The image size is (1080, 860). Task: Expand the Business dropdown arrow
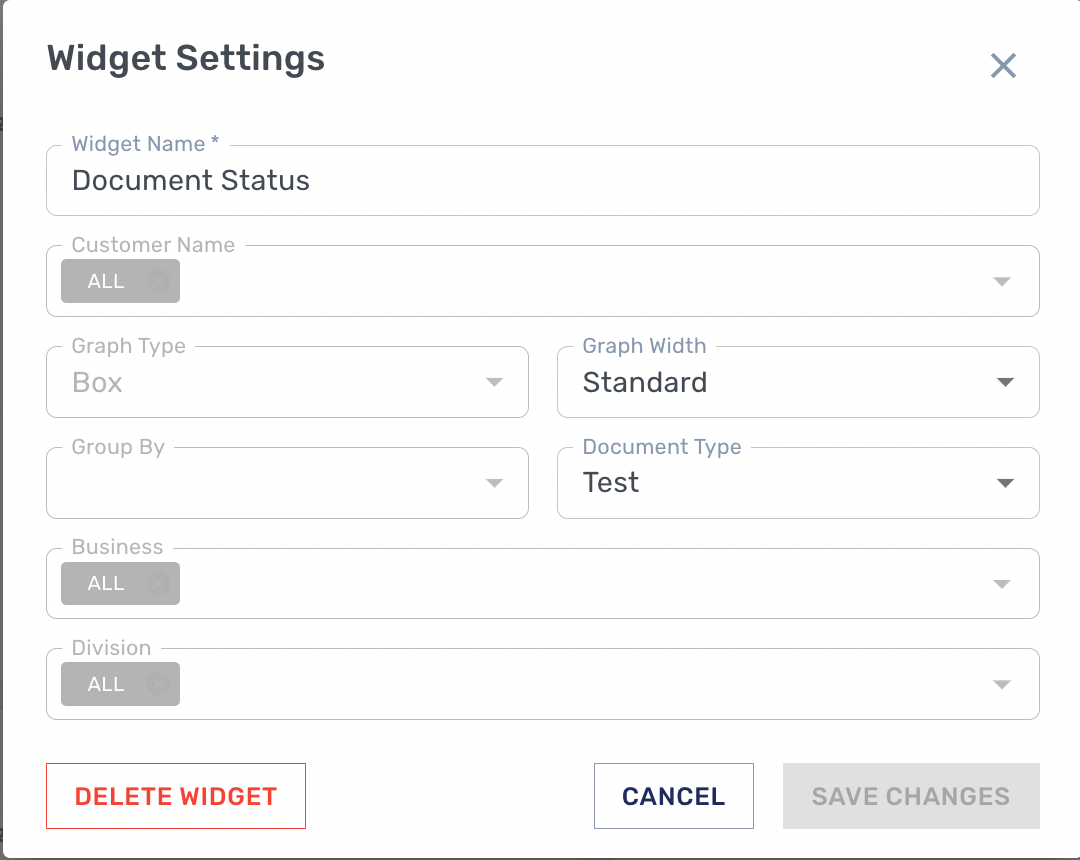click(x=1002, y=584)
